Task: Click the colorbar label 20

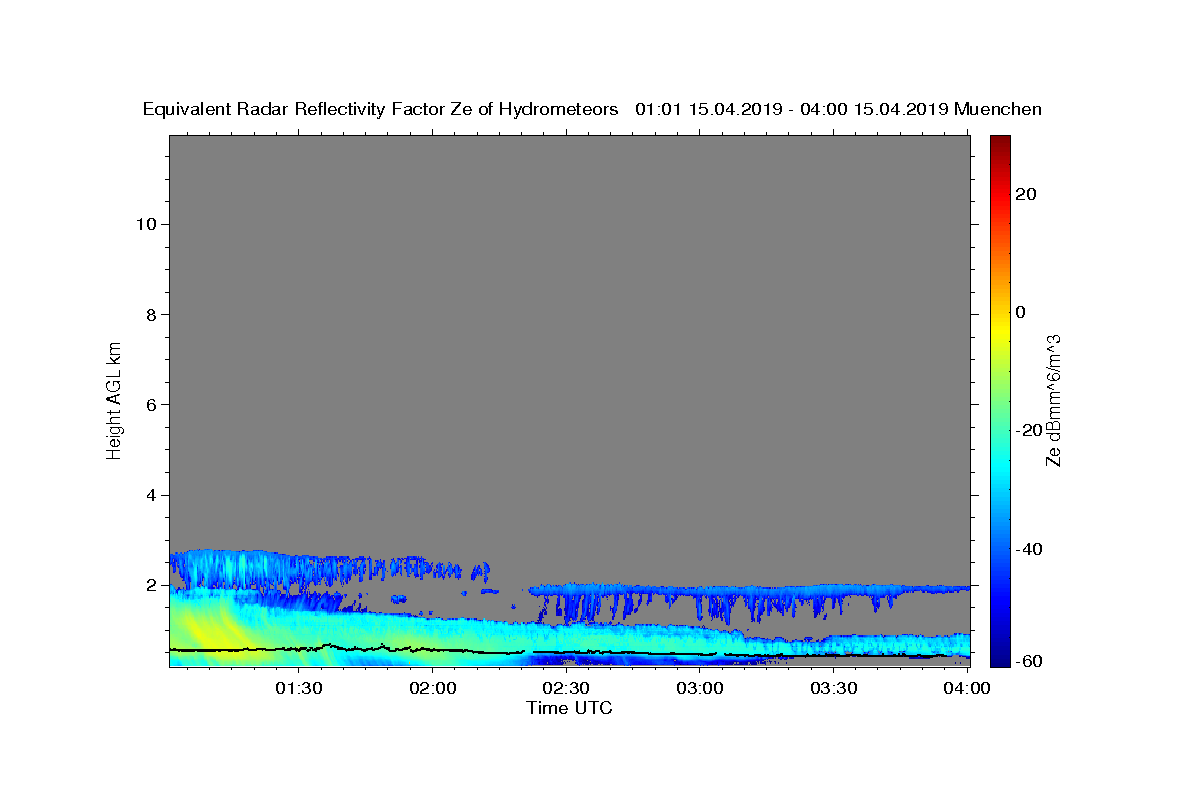Action: pyautogui.click(x=1026, y=194)
